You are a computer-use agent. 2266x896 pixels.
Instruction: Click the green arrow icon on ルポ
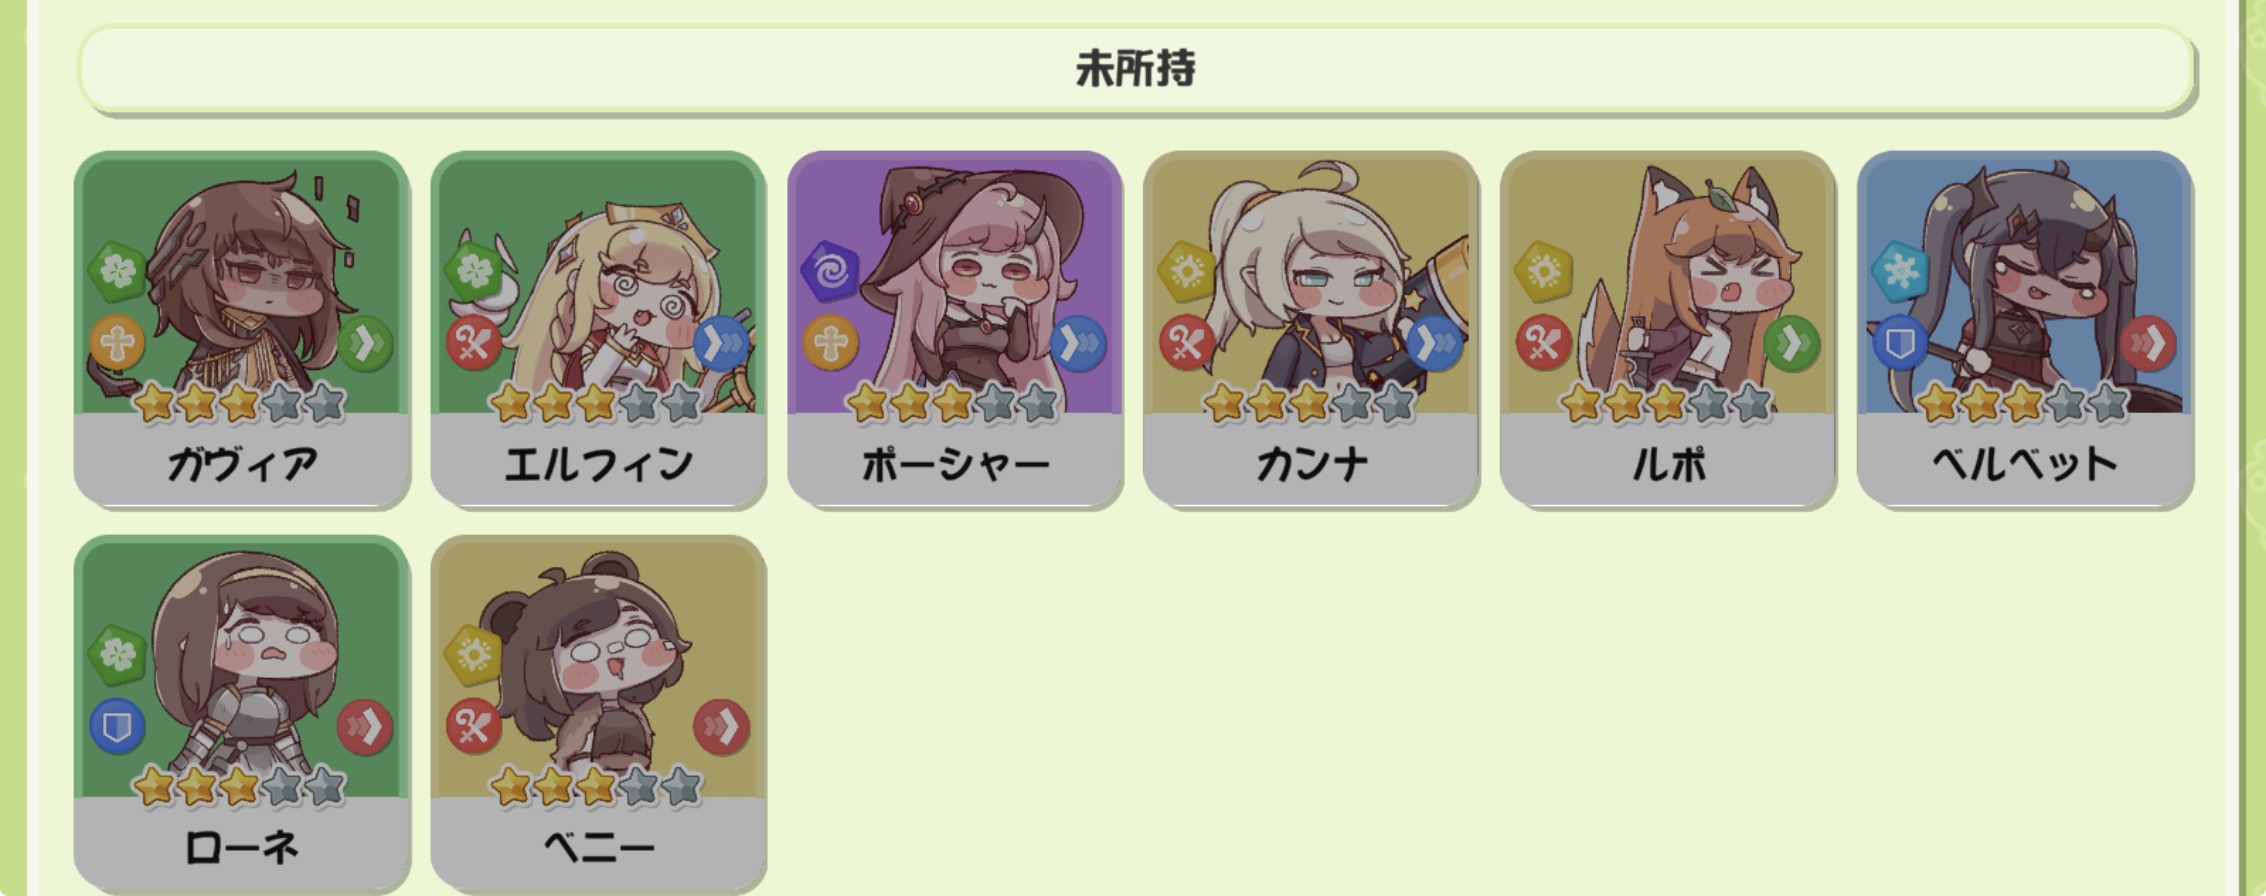tap(1791, 344)
